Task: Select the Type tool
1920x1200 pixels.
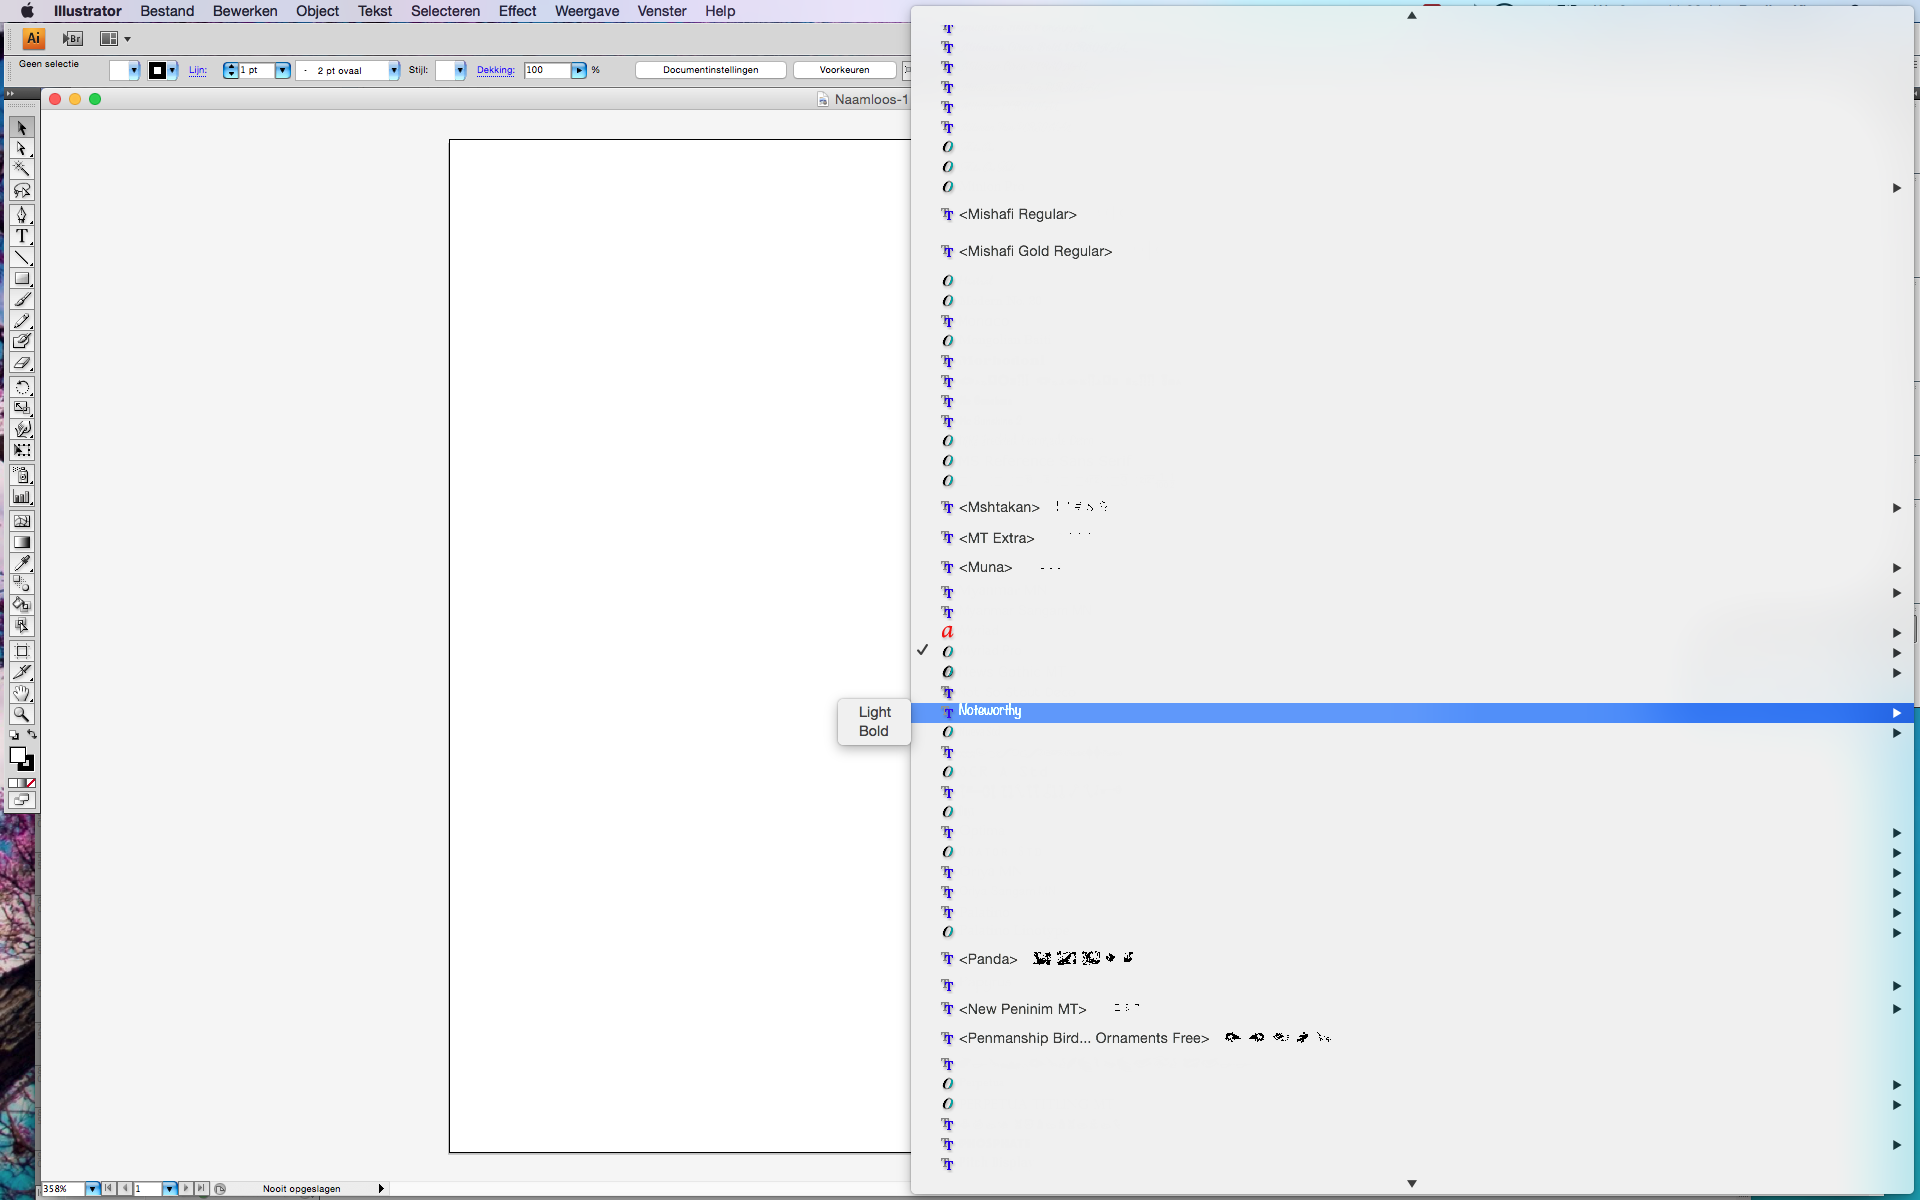Action: 22,236
